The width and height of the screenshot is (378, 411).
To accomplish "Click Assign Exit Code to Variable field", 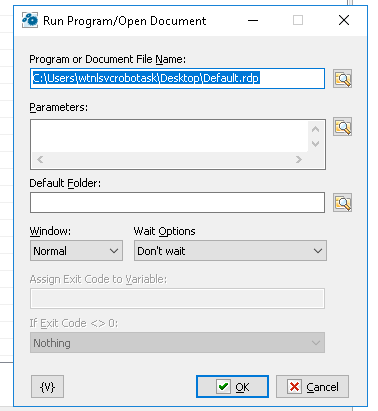I will (x=177, y=299).
